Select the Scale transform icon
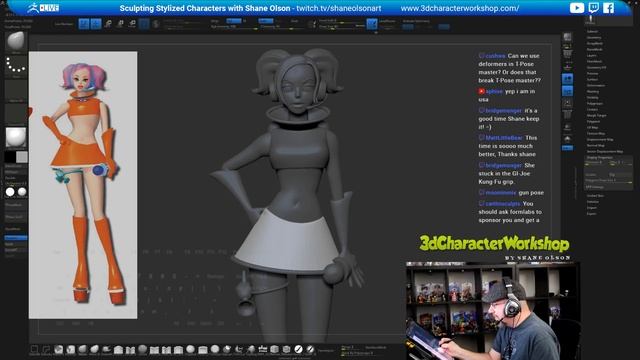This screenshot has width=640, height=360. 120,24
